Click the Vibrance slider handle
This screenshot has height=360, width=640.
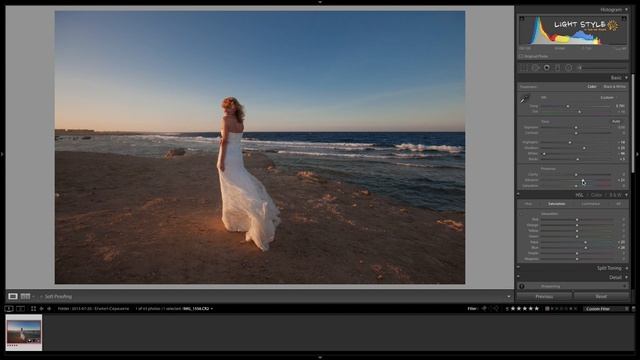[583, 180]
